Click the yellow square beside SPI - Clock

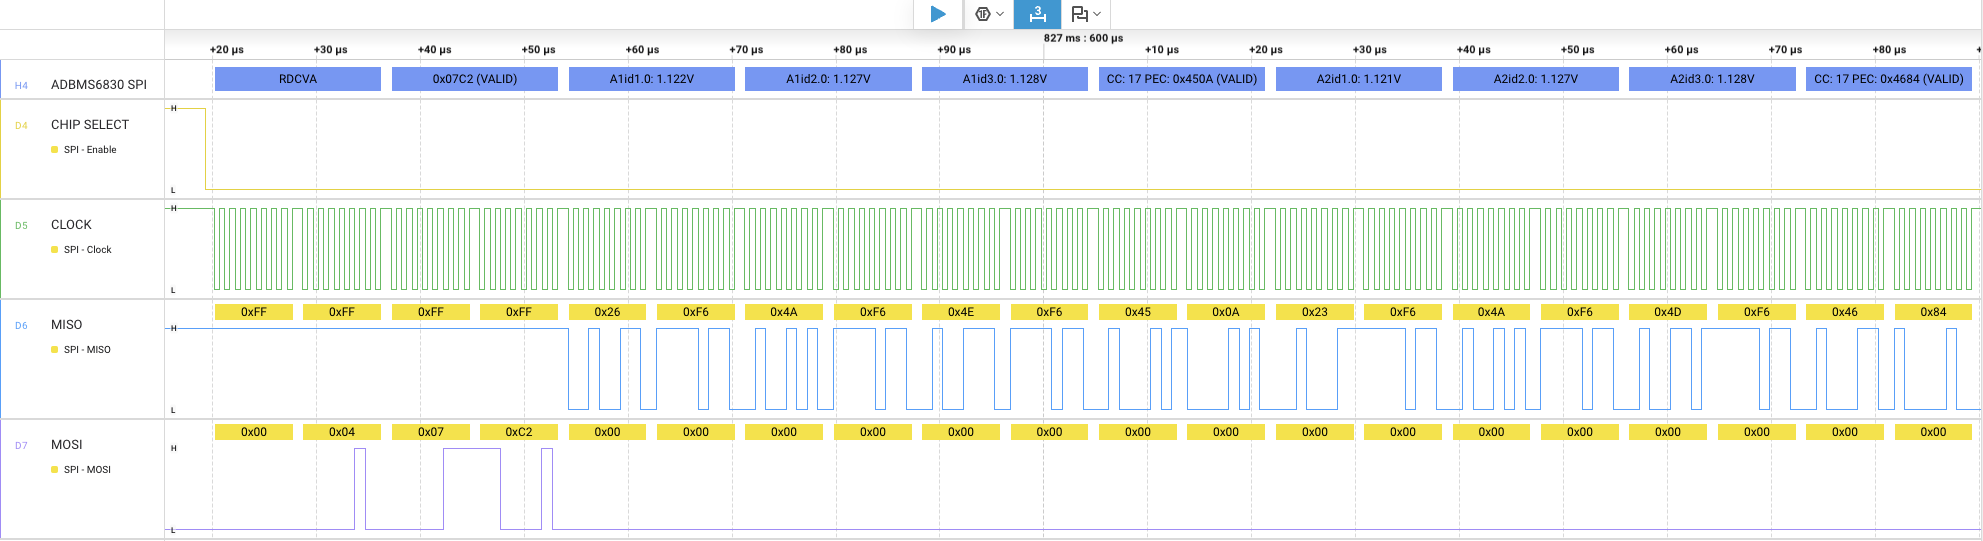click(x=55, y=250)
